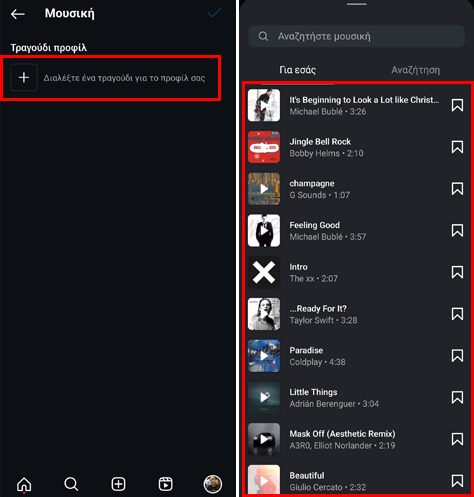474x497 pixels.
Task: Play the Little Things cover preview
Action: [x=264, y=397]
